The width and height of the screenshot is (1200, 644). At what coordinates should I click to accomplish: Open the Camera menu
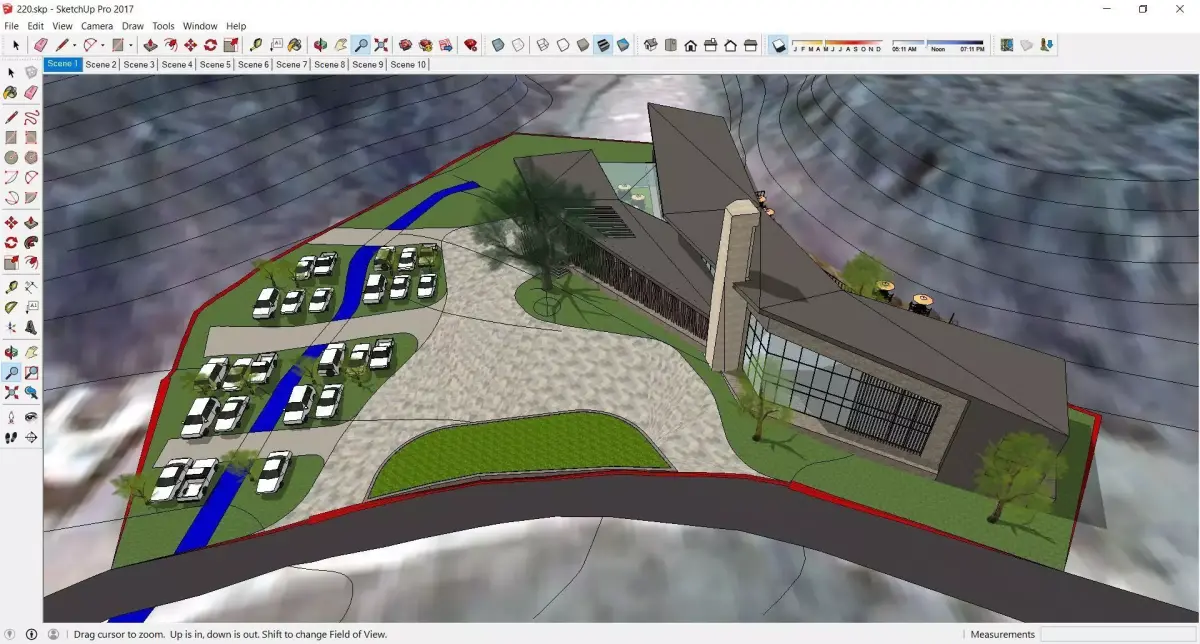point(97,26)
